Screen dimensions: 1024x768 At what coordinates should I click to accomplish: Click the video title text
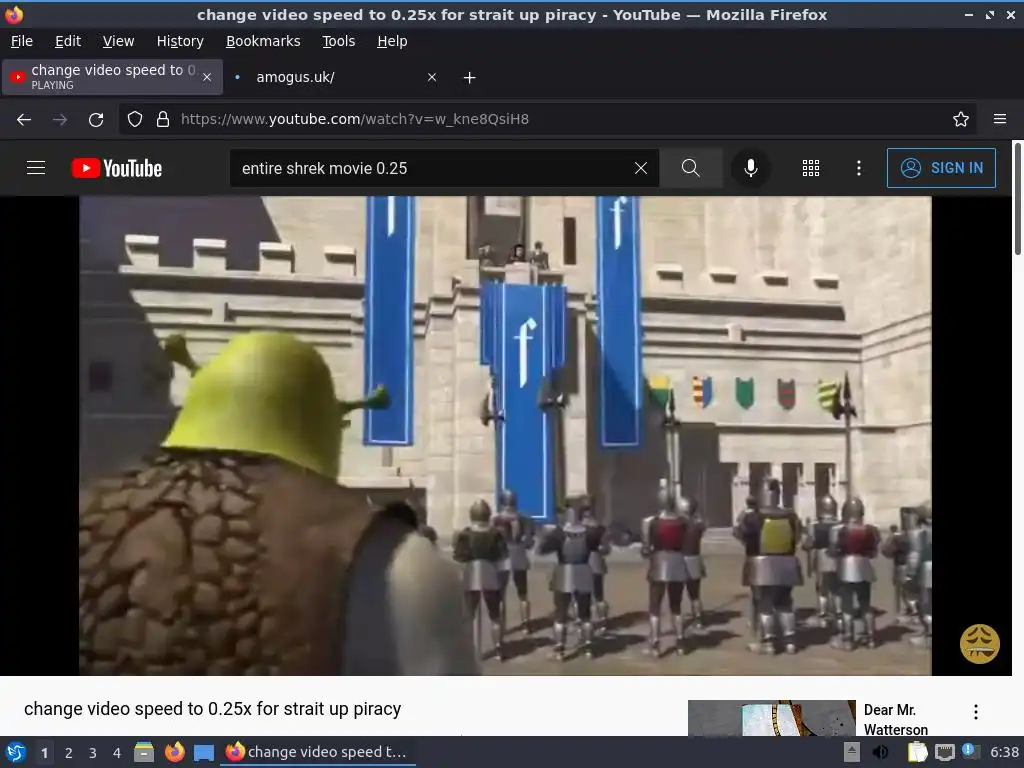[213, 709]
